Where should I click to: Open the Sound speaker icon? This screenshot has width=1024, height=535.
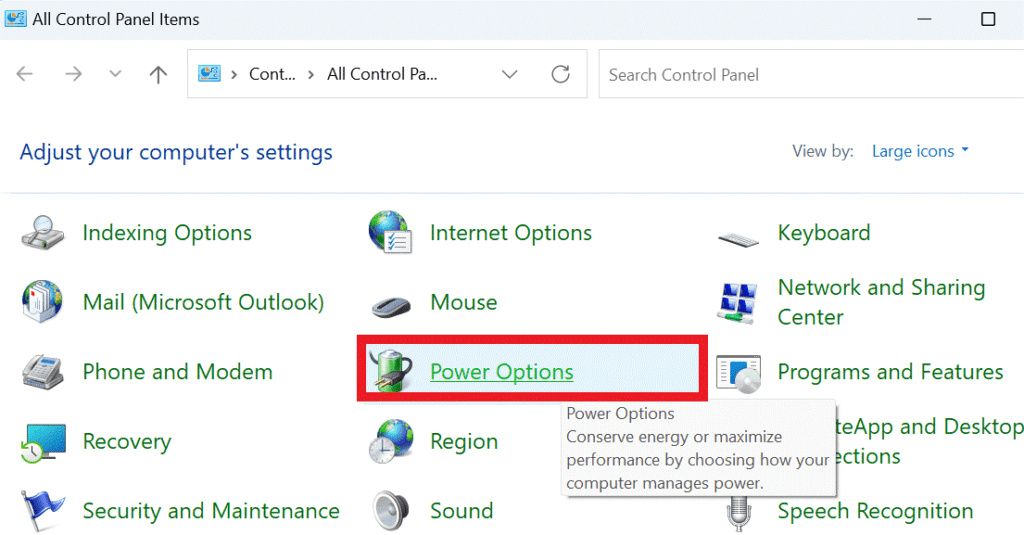coord(391,511)
